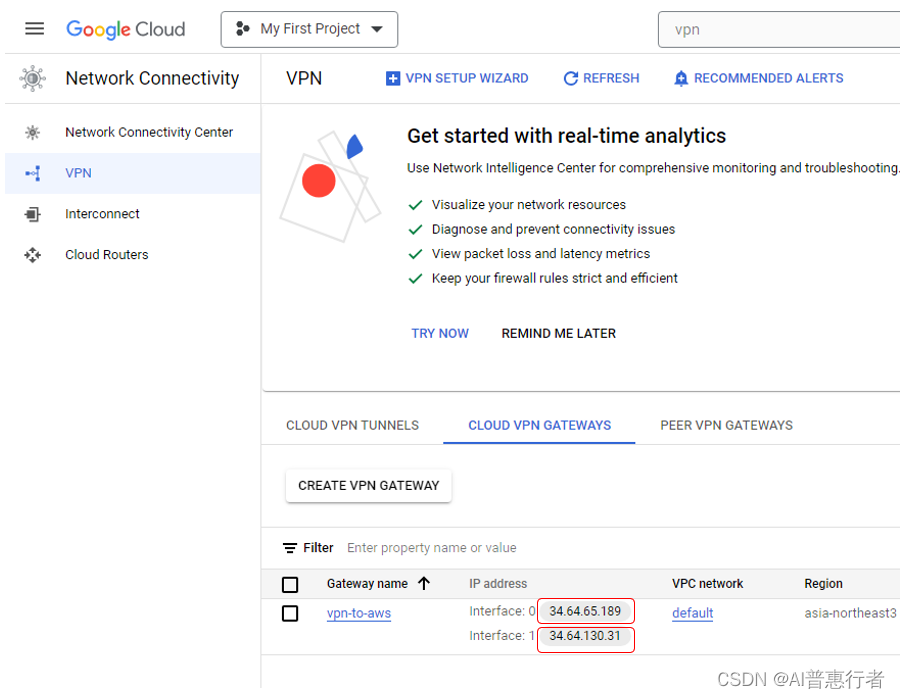Click 'Get started with real-time analytics' heading
This screenshot has height=698, width=900.
pyautogui.click(x=567, y=136)
